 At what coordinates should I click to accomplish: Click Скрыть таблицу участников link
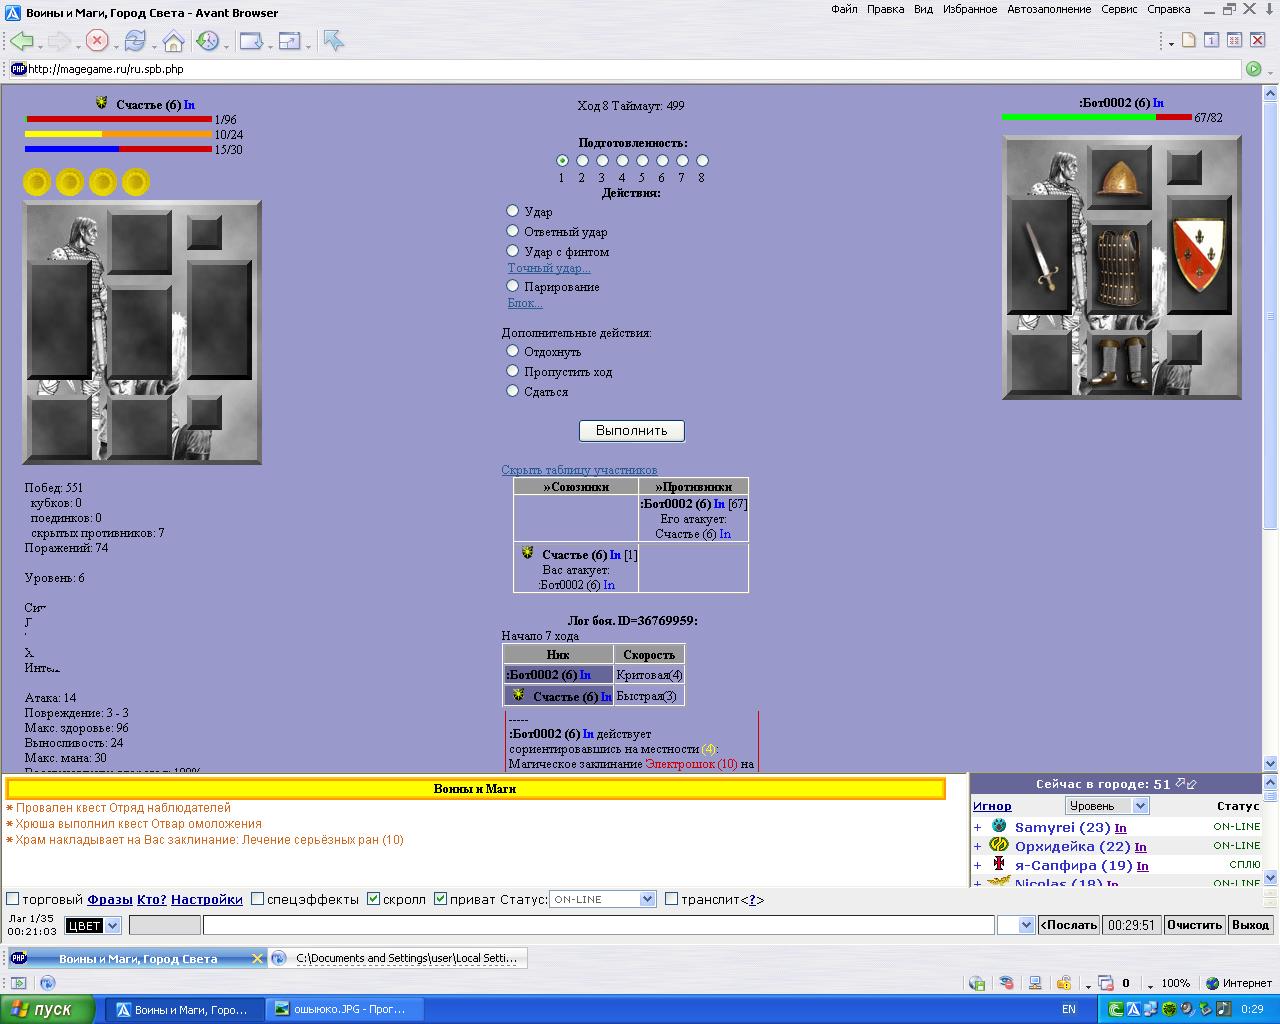pyautogui.click(x=579, y=470)
